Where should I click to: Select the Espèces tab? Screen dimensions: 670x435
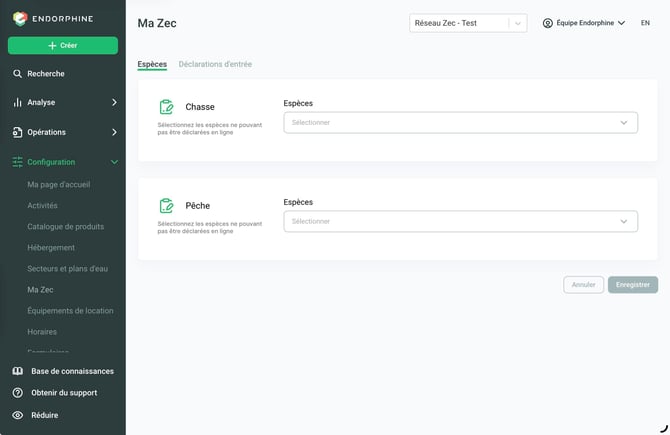[x=152, y=64]
